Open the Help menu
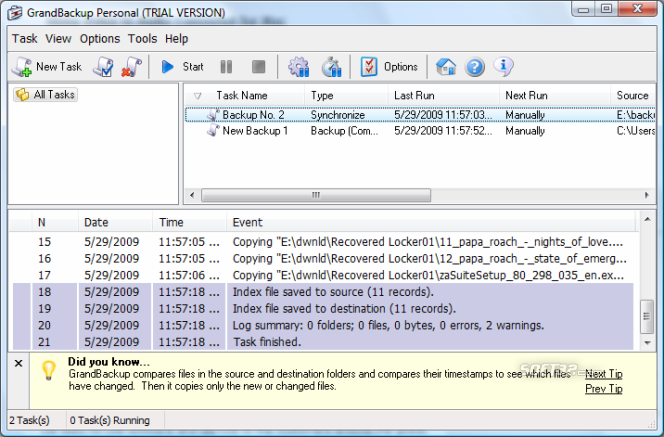Screen dimensions: 664x437 (176, 39)
